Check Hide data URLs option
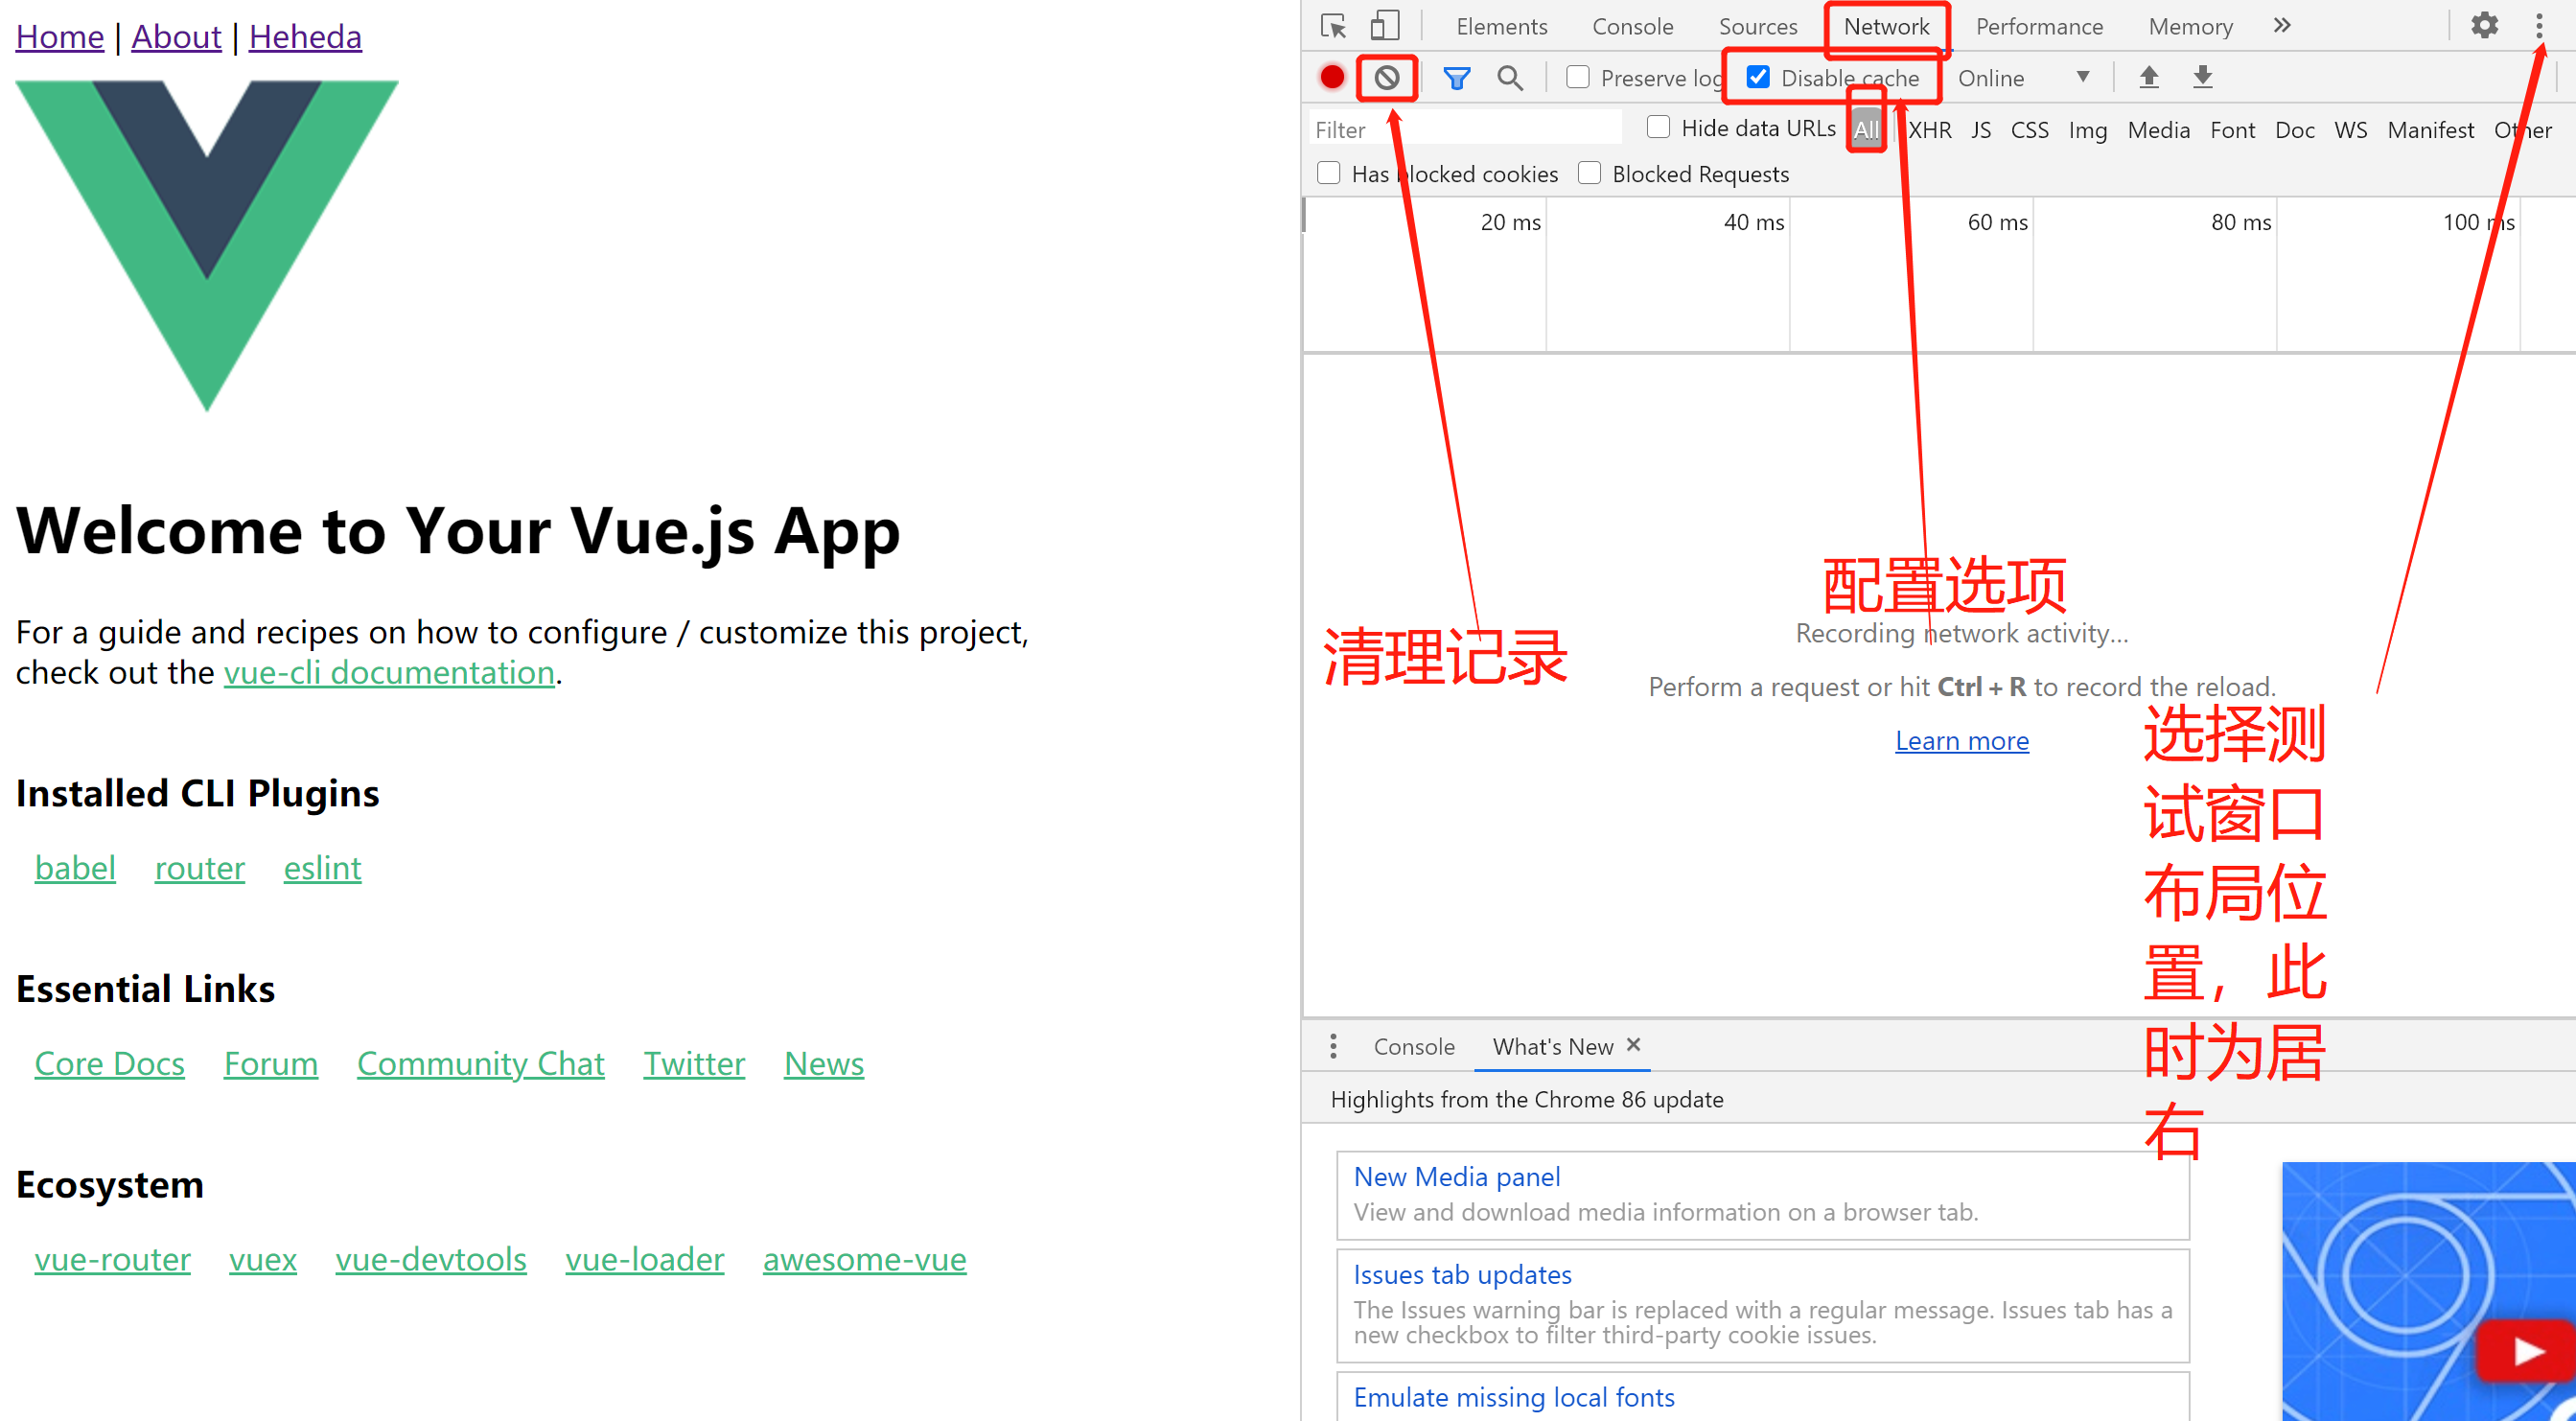 tap(1658, 127)
